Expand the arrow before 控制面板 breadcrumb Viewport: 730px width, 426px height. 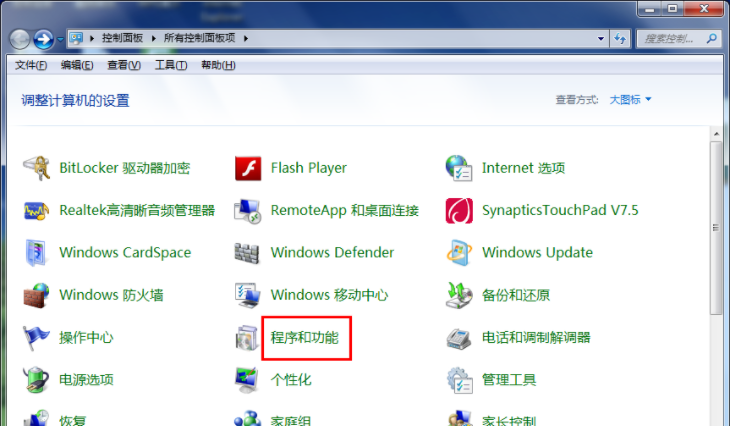click(x=92, y=38)
